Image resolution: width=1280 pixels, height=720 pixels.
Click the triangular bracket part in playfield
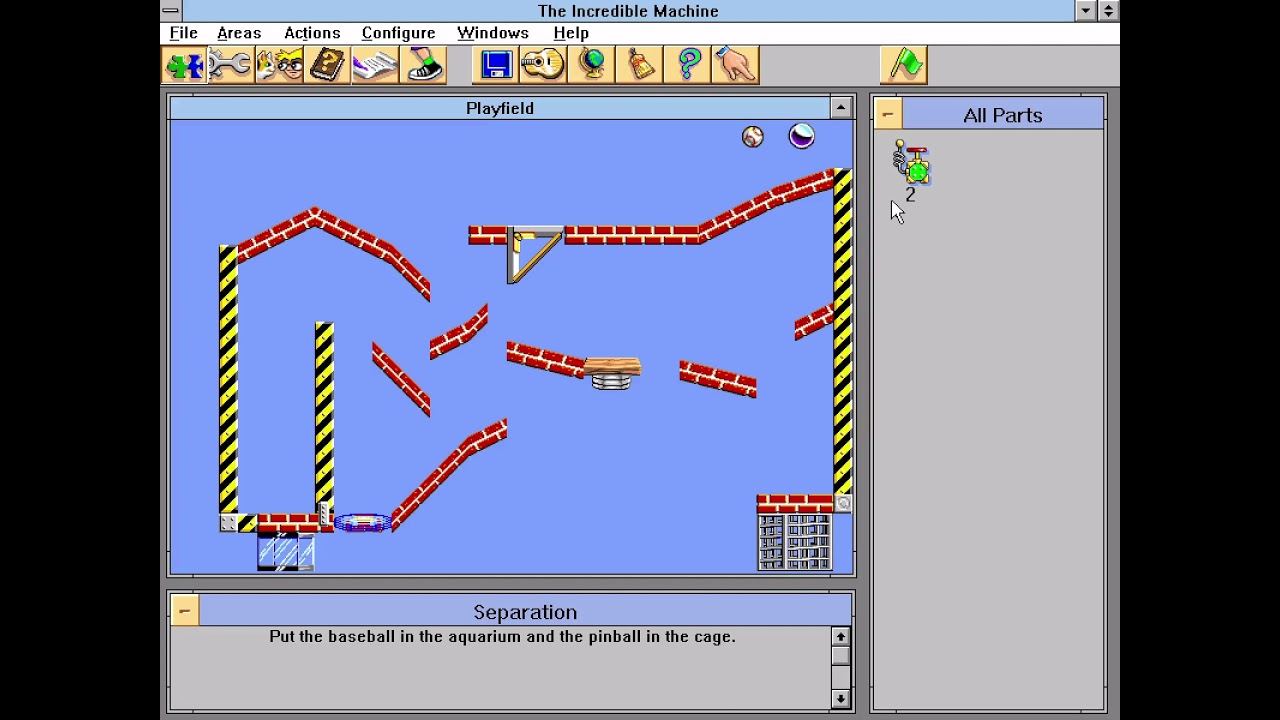coord(534,256)
